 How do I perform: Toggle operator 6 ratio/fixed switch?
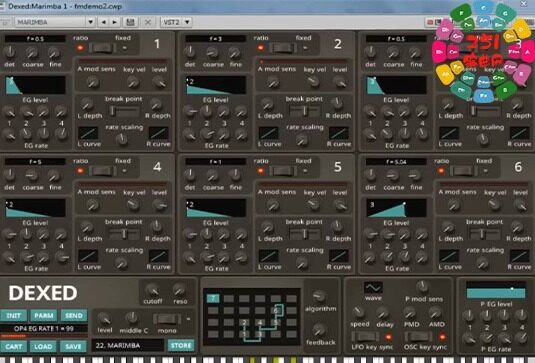pos(463,170)
